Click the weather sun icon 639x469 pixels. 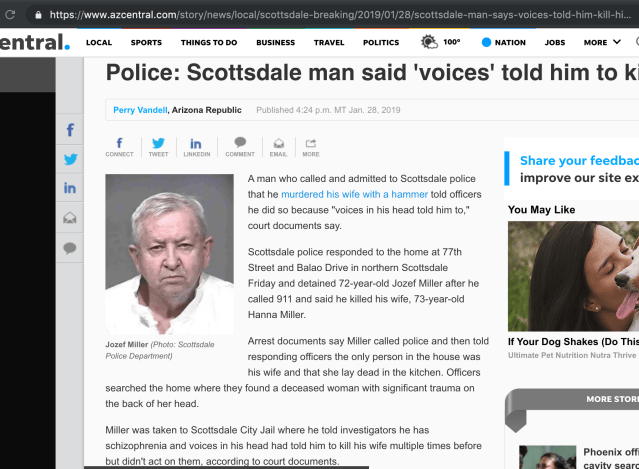click(x=429, y=42)
